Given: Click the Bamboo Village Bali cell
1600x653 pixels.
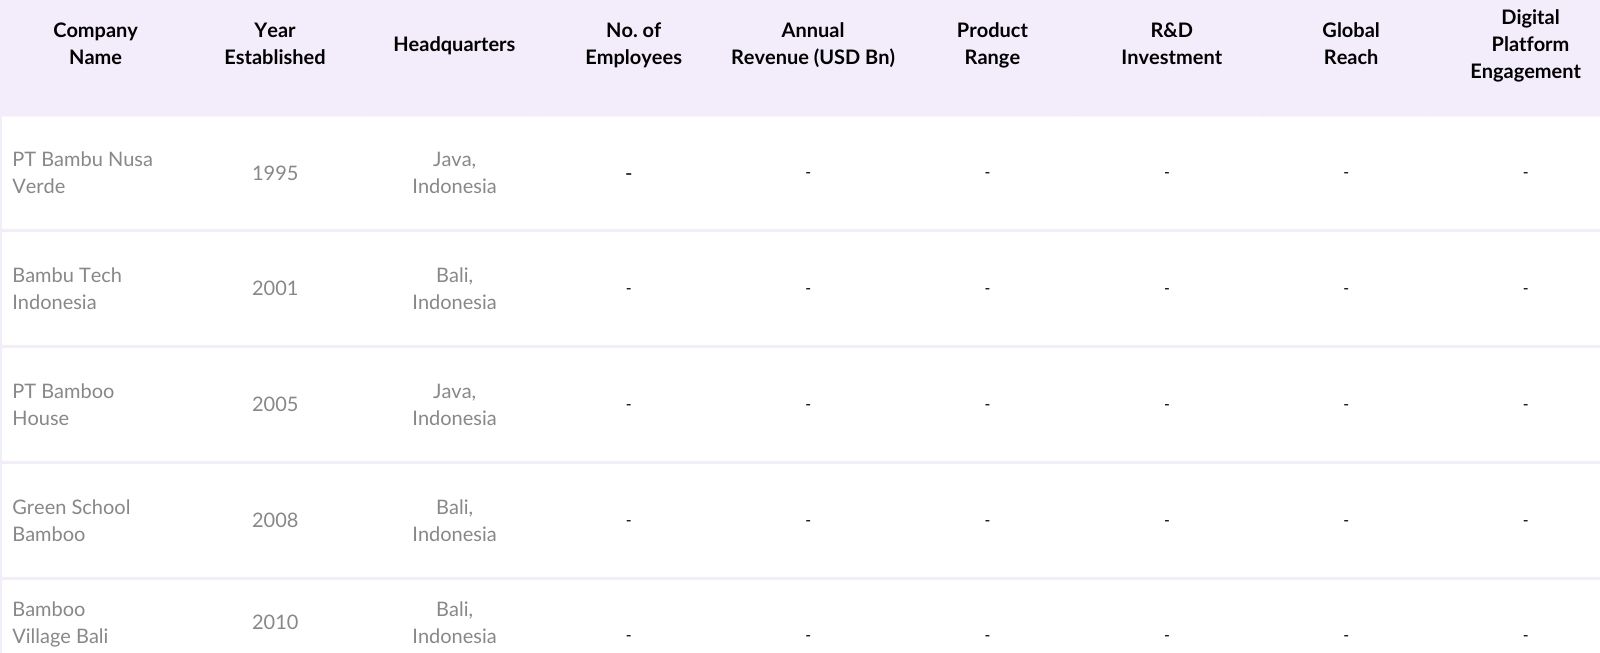Looking at the screenshot, I should click(x=60, y=622).
